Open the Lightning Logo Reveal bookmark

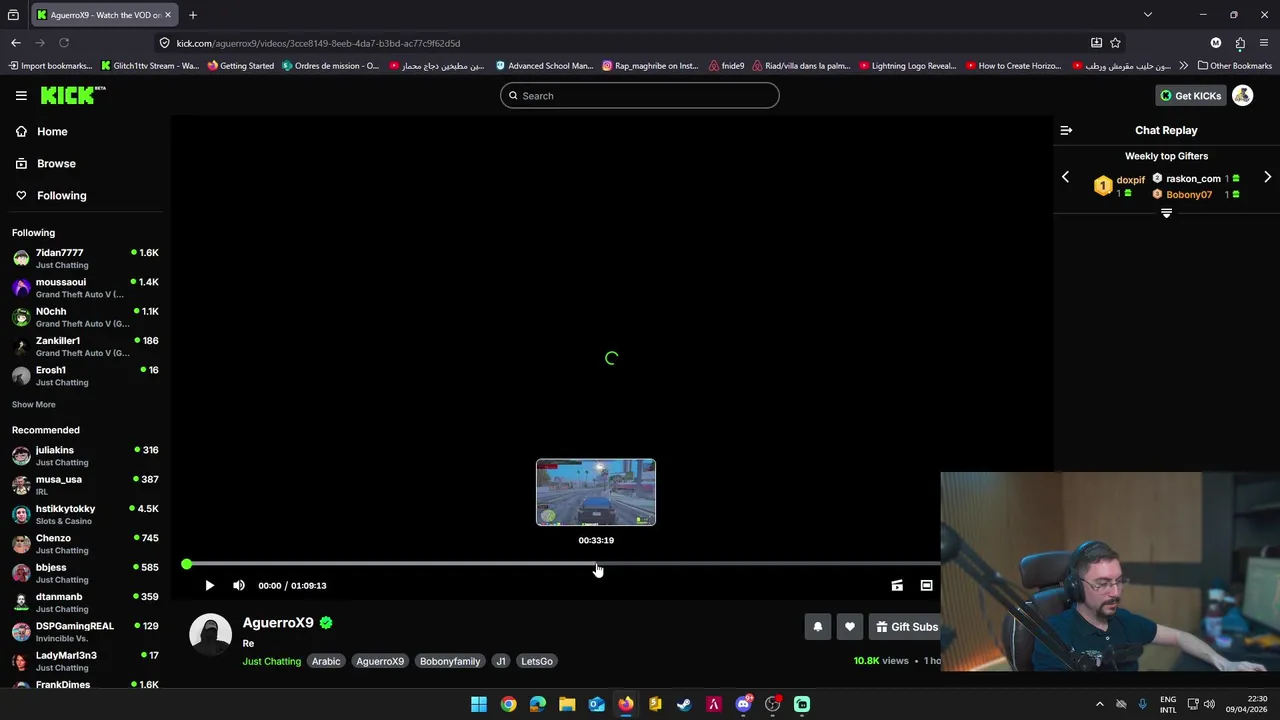[907, 66]
